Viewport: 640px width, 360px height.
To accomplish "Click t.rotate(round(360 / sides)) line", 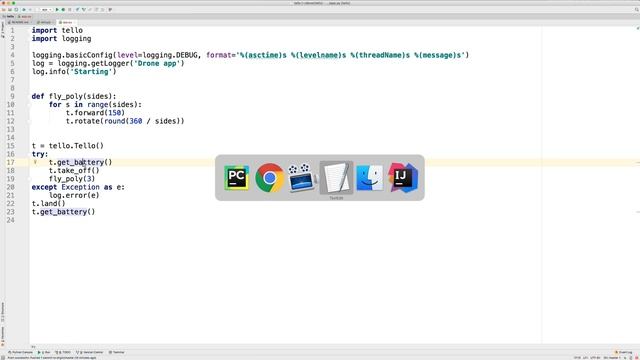I will tap(125, 121).
